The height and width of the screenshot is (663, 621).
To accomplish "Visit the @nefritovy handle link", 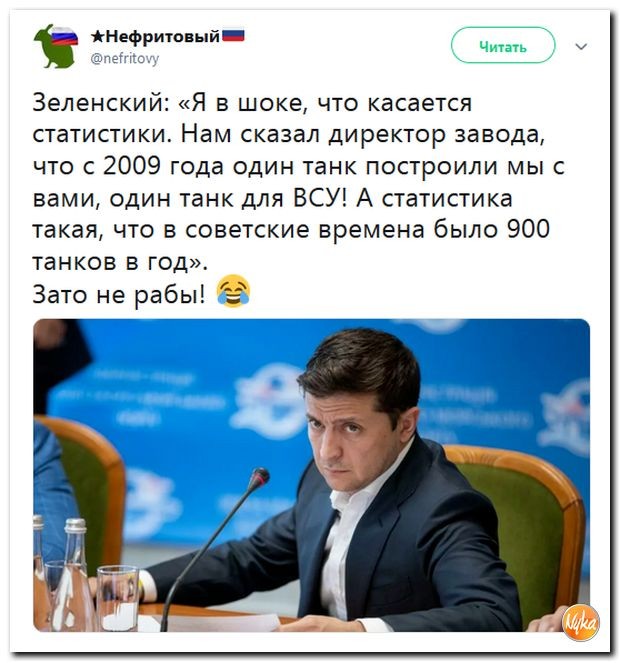I will (125, 58).
